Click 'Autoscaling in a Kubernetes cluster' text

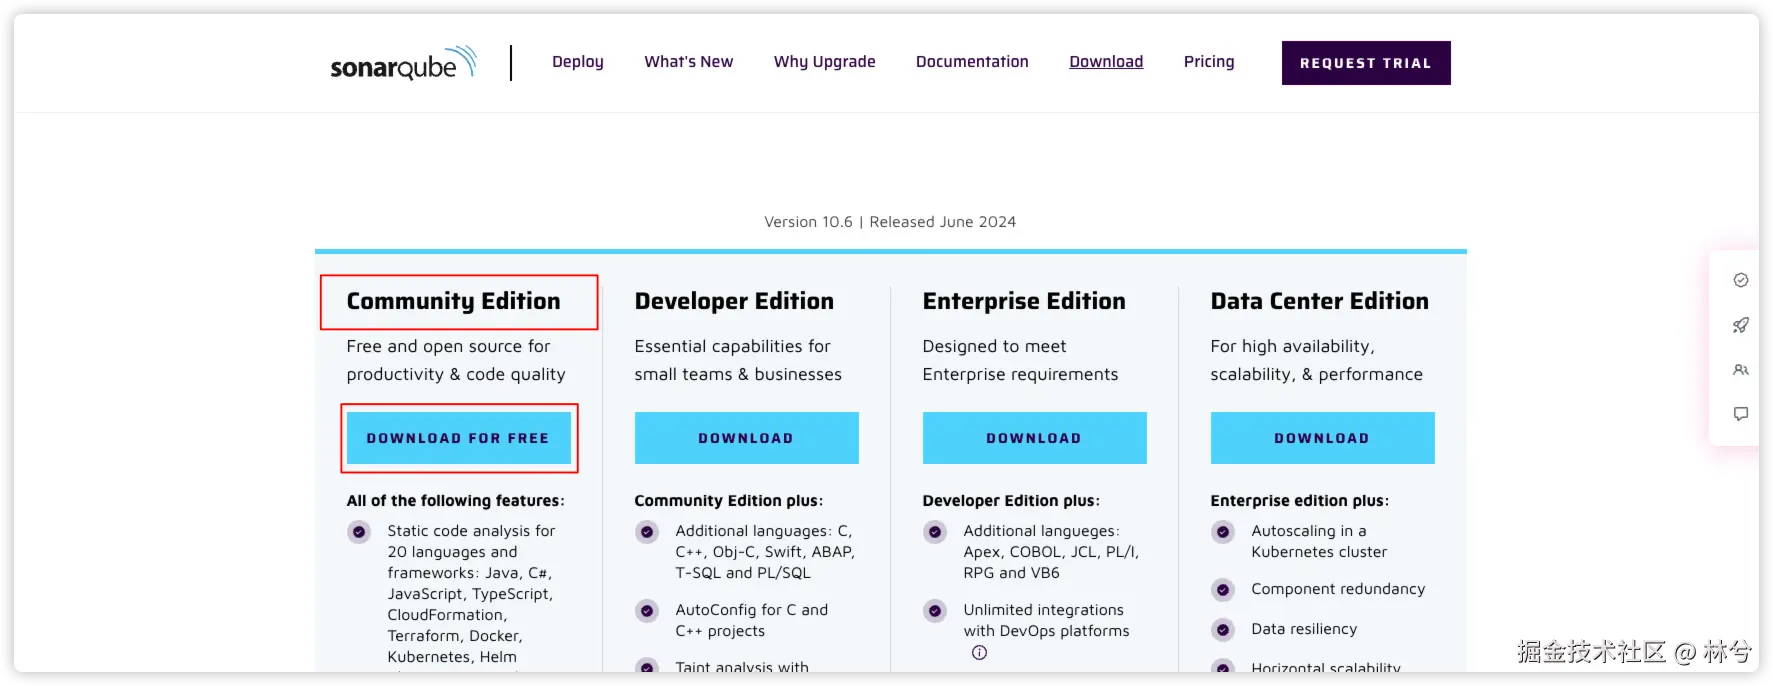(1319, 542)
